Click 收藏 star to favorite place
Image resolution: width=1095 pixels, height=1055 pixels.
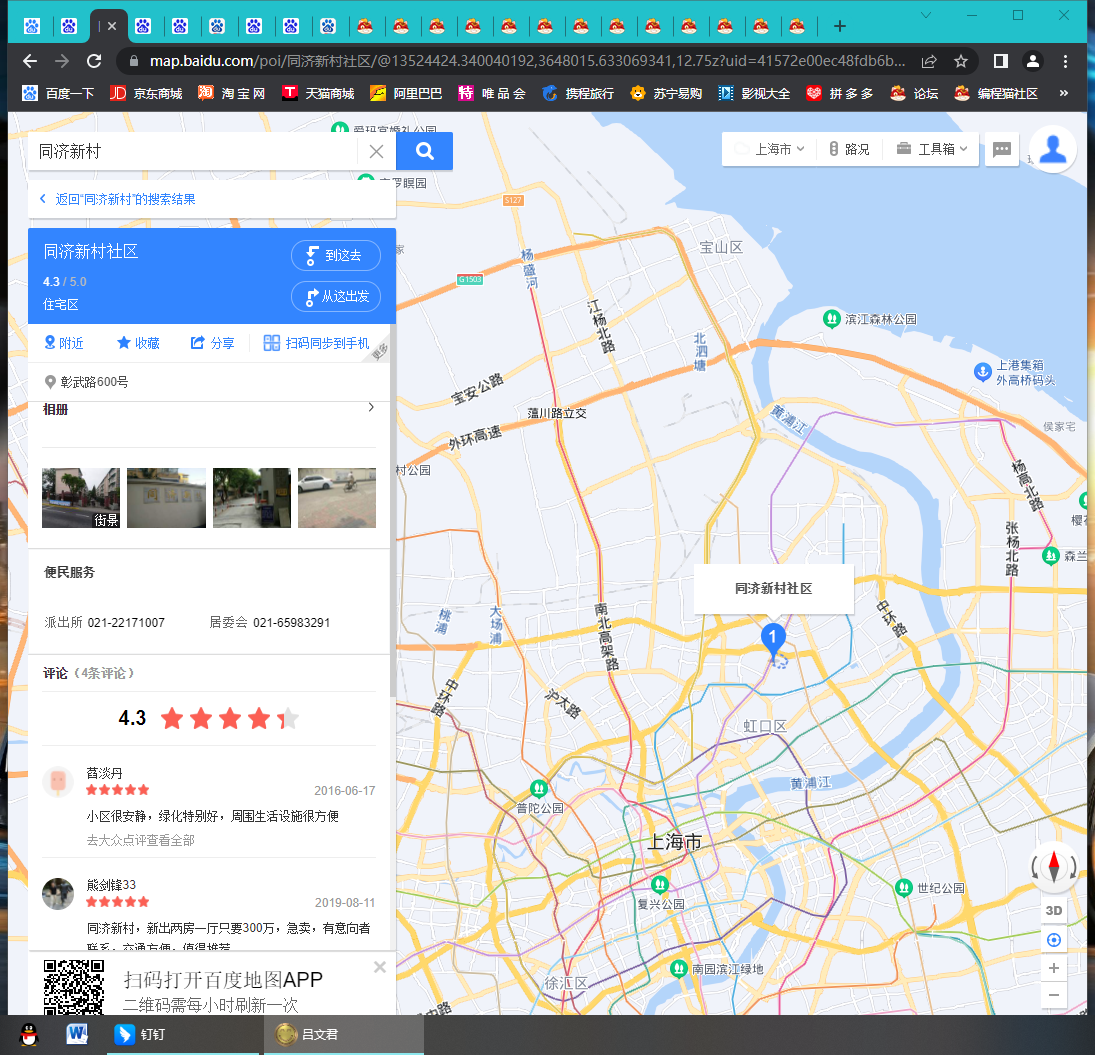pyautogui.click(x=138, y=343)
